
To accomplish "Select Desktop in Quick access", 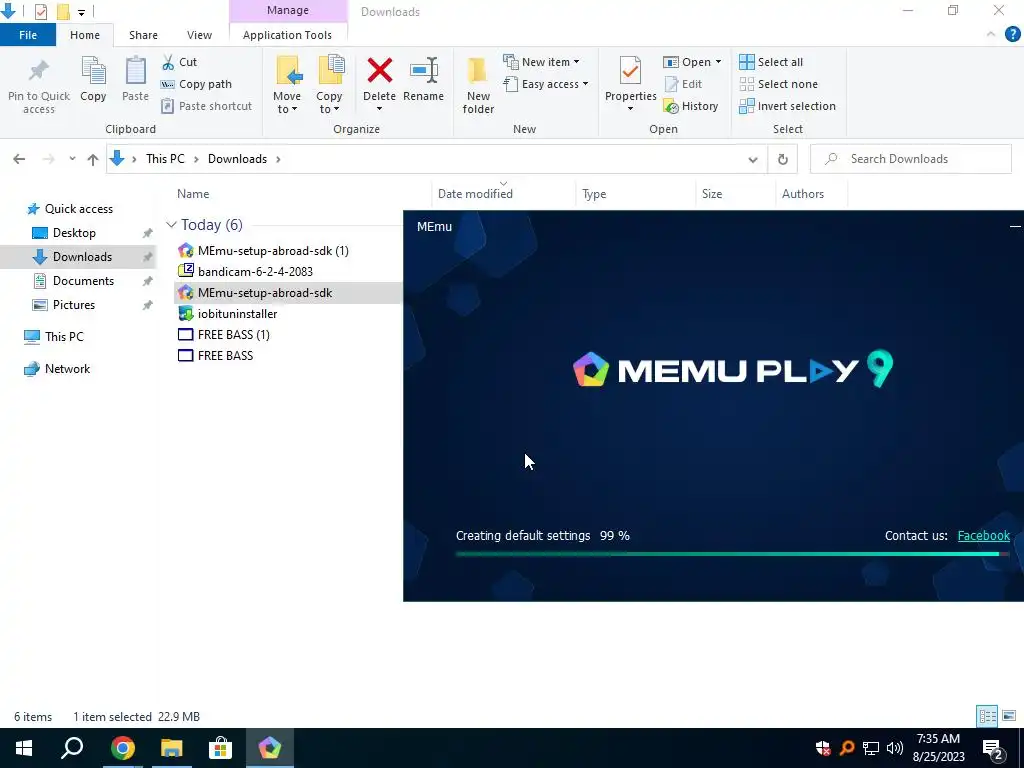I will (74, 233).
